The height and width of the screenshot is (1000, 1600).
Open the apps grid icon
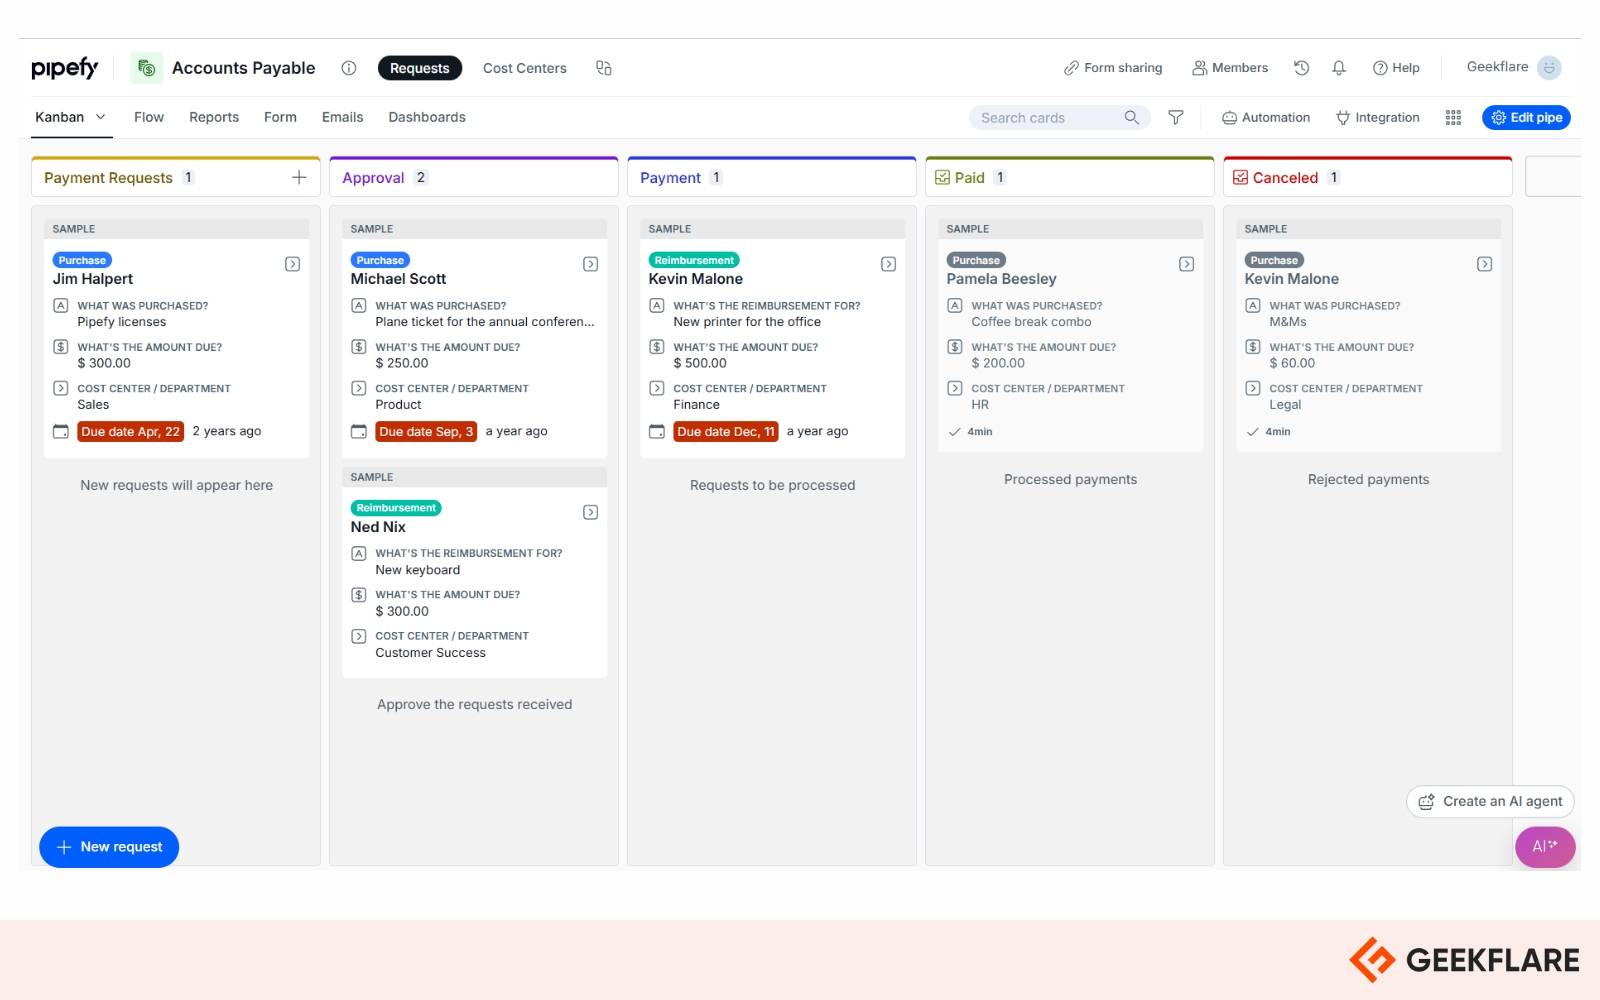click(1453, 118)
